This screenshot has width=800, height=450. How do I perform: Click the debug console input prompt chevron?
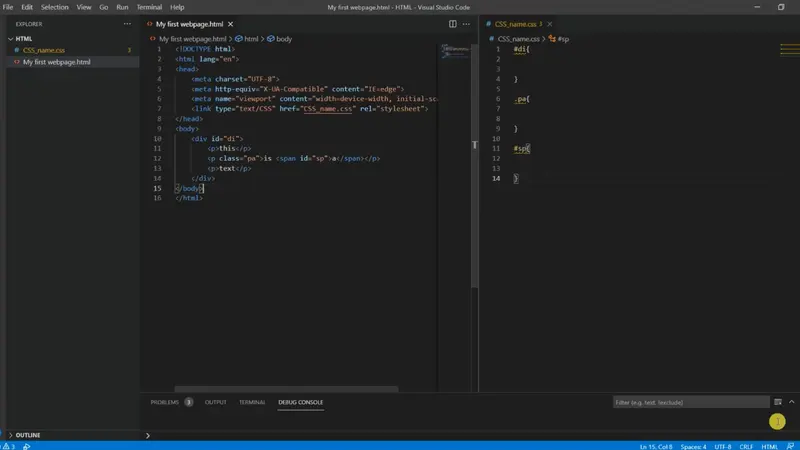pyautogui.click(x=147, y=435)
